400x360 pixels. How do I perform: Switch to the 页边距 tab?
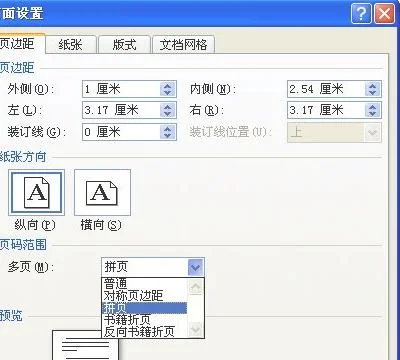[21, 44]
